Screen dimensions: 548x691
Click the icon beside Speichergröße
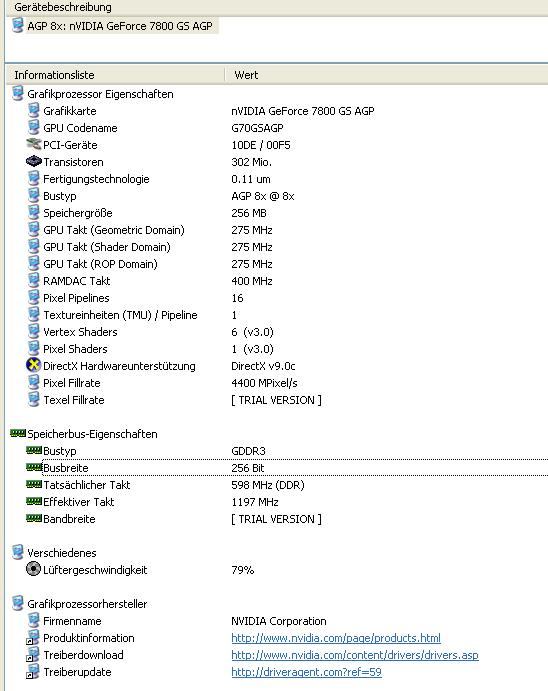point(33,212)
